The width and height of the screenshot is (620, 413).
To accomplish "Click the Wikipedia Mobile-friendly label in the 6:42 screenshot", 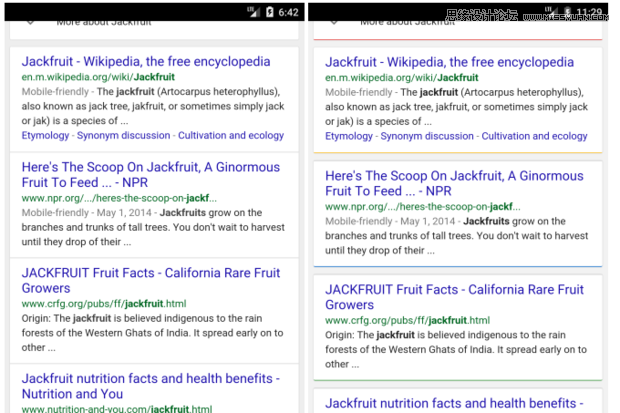I will pos(55,91).
